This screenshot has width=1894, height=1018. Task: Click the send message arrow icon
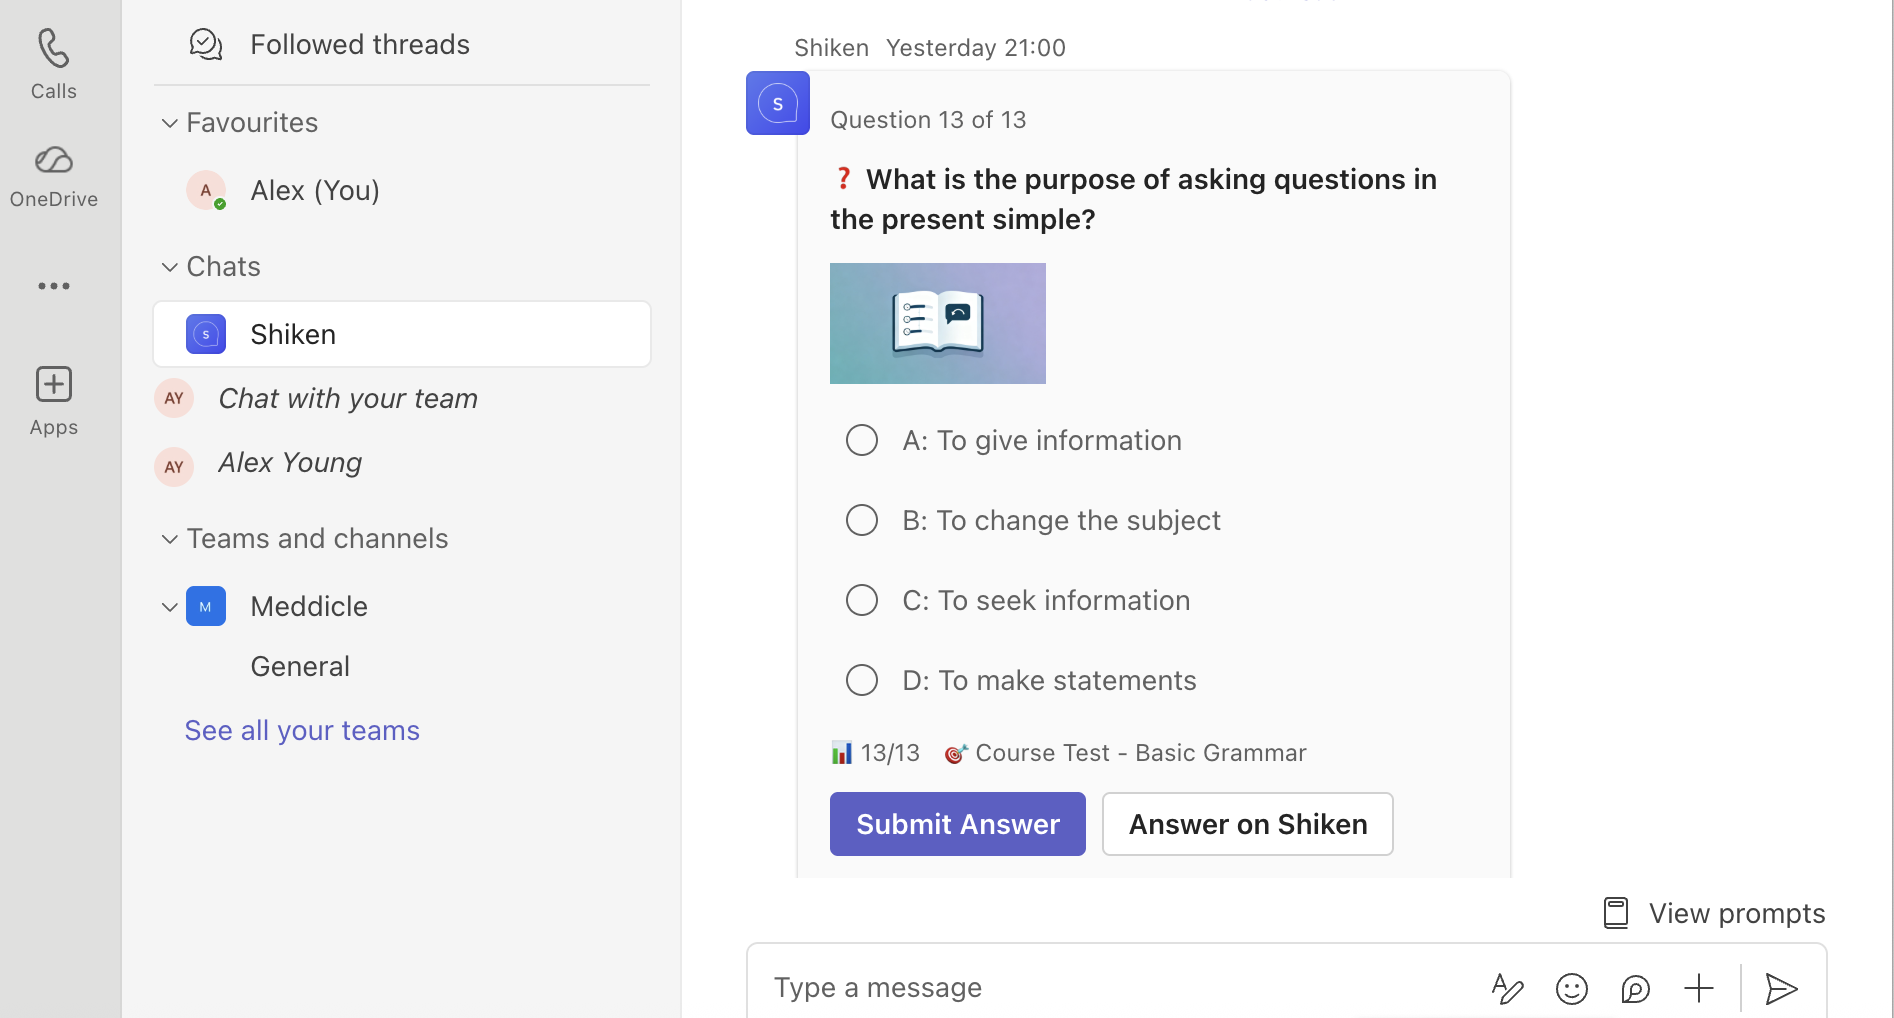(1781, 989)
